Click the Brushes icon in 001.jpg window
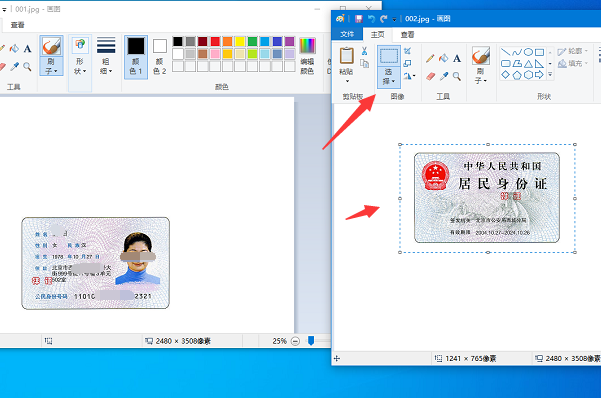The width and height of the screenshot is (601, 398). click(51, 46)
